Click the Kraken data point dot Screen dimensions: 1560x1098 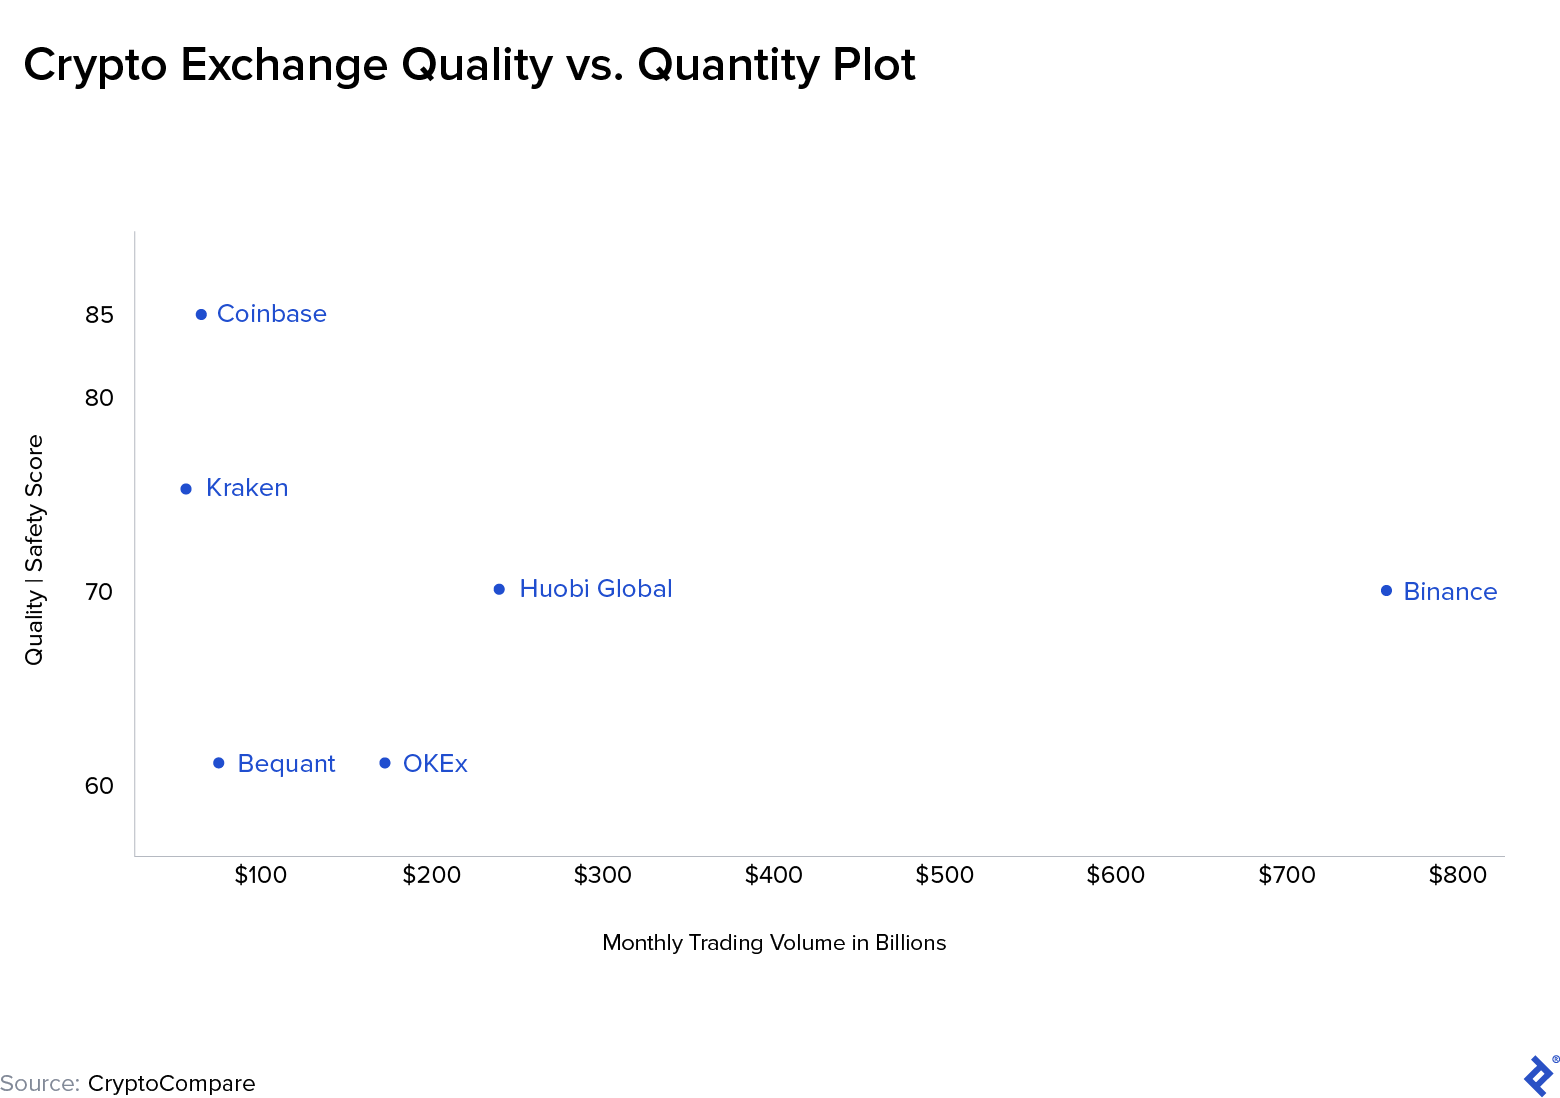click(186, 489)
